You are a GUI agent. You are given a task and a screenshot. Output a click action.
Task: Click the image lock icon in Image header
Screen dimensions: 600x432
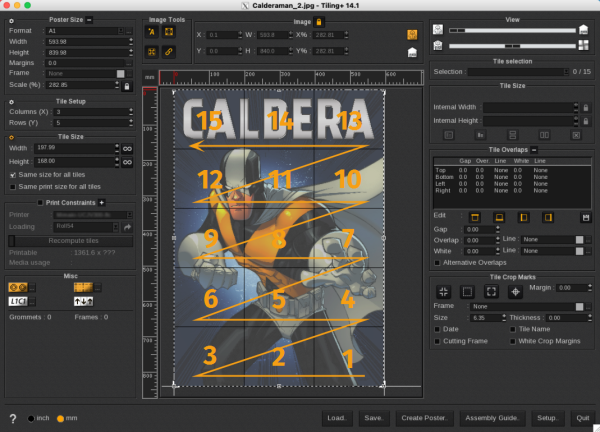click(319, 21)
